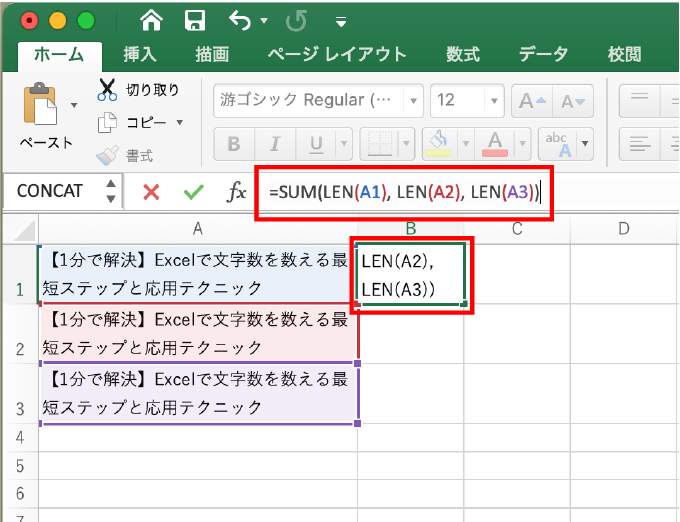Expand the font color options arrow
This screenshot has width=680, height=522.
tap(523, 143)
